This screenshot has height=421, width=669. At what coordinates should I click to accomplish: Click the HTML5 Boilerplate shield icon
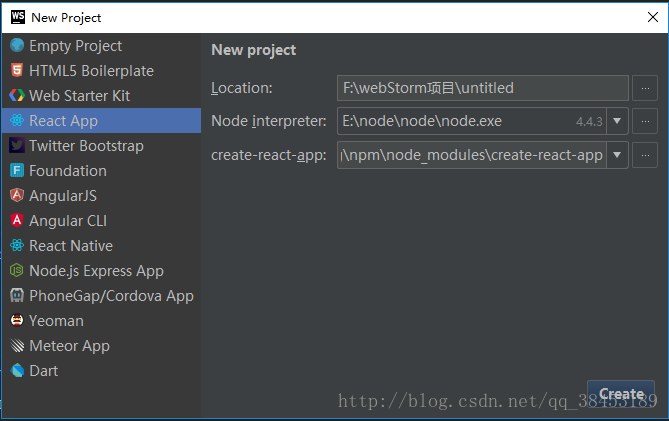coord(17,70)
